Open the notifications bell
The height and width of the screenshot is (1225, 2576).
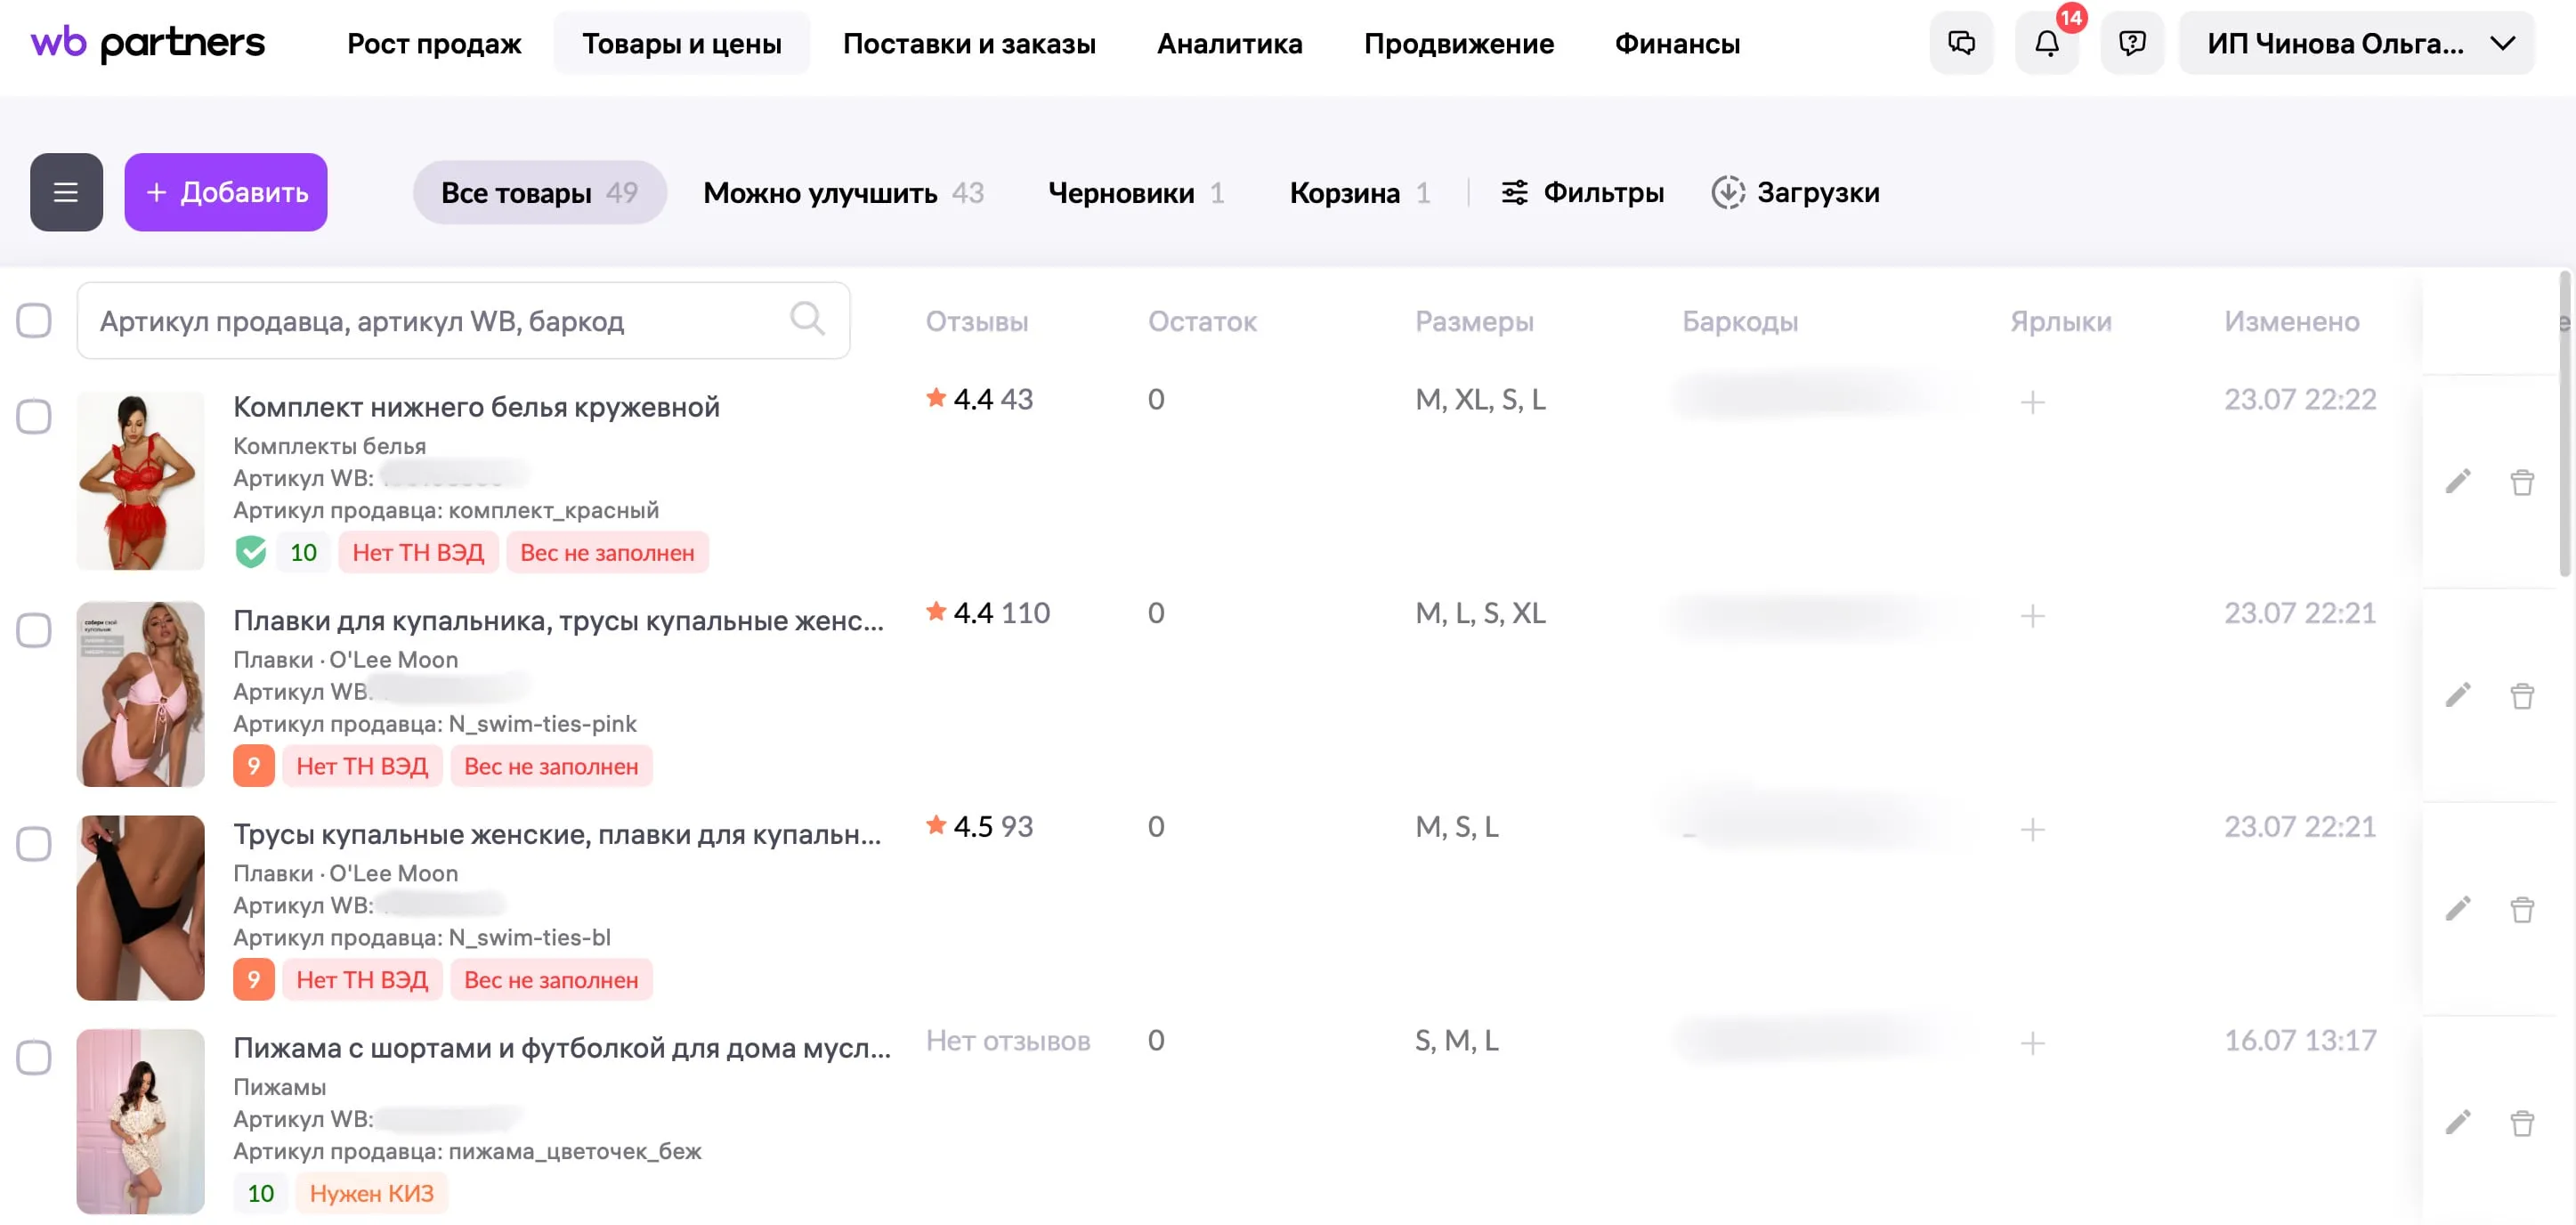(x=2047, y=43)
